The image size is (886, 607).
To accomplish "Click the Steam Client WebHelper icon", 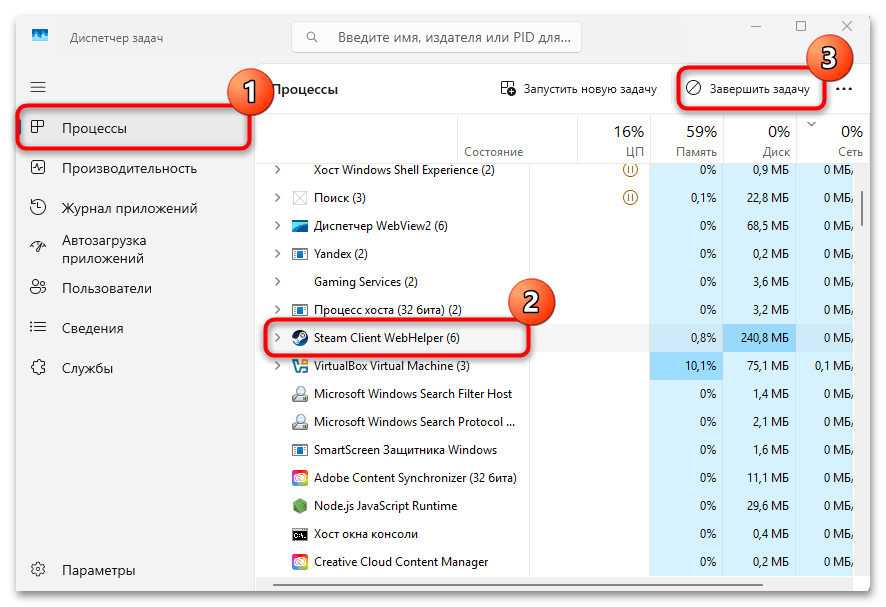I will 299,338.
